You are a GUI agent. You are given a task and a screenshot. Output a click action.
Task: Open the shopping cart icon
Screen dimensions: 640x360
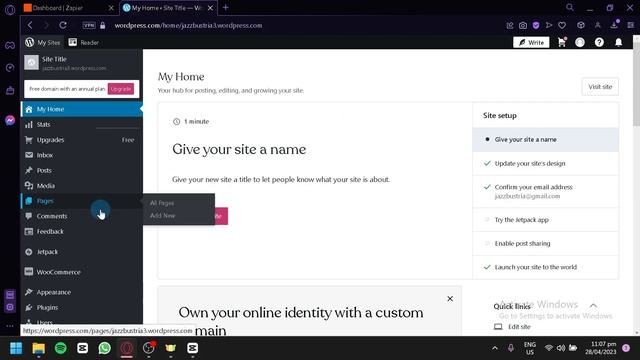click(562, 42)
